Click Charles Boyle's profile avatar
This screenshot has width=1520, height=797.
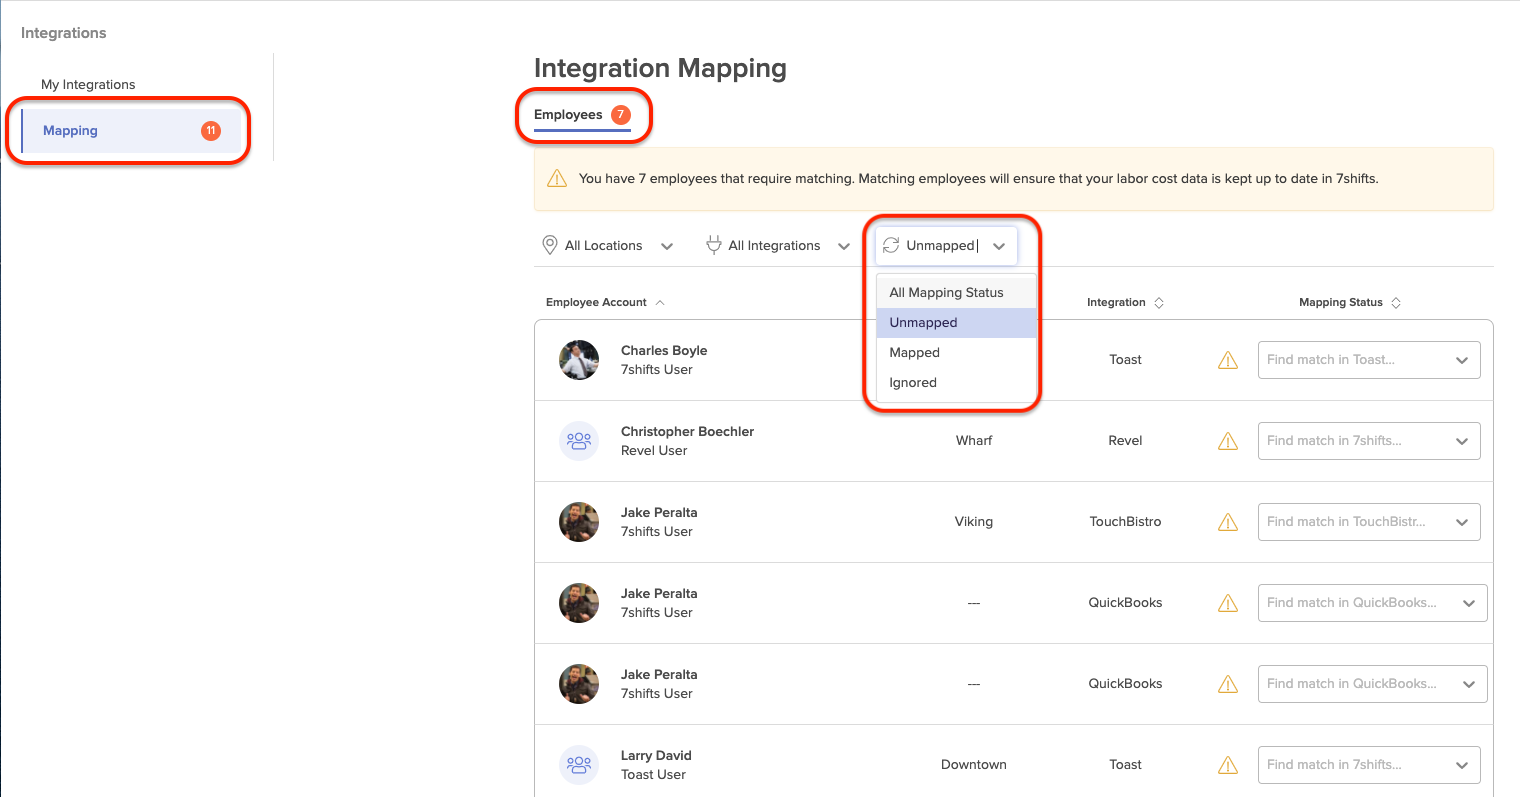click(x=579, y=360)
